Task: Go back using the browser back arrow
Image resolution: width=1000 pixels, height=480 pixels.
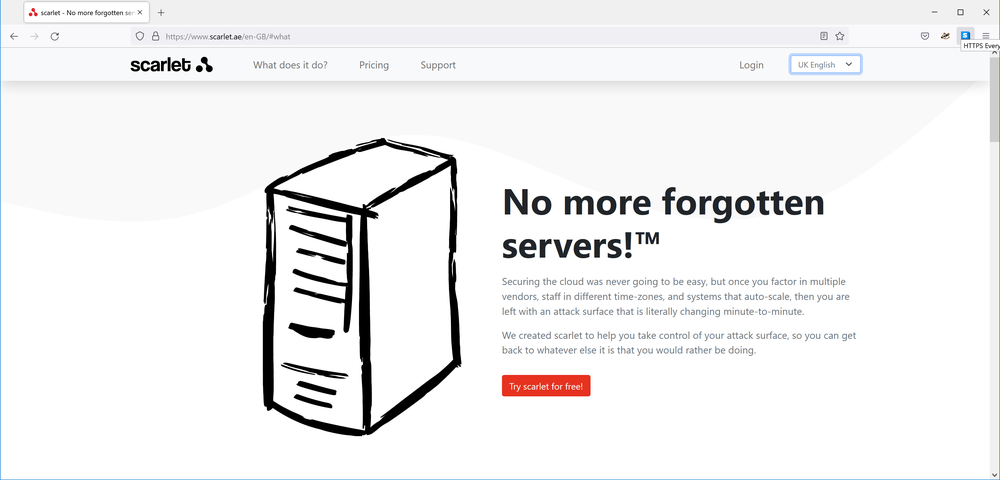Action: point(14,36)
